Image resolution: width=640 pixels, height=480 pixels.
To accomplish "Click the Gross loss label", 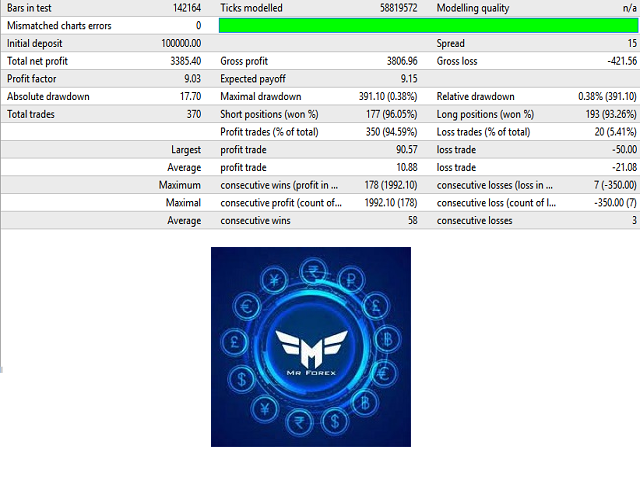I will coord(457,61).
